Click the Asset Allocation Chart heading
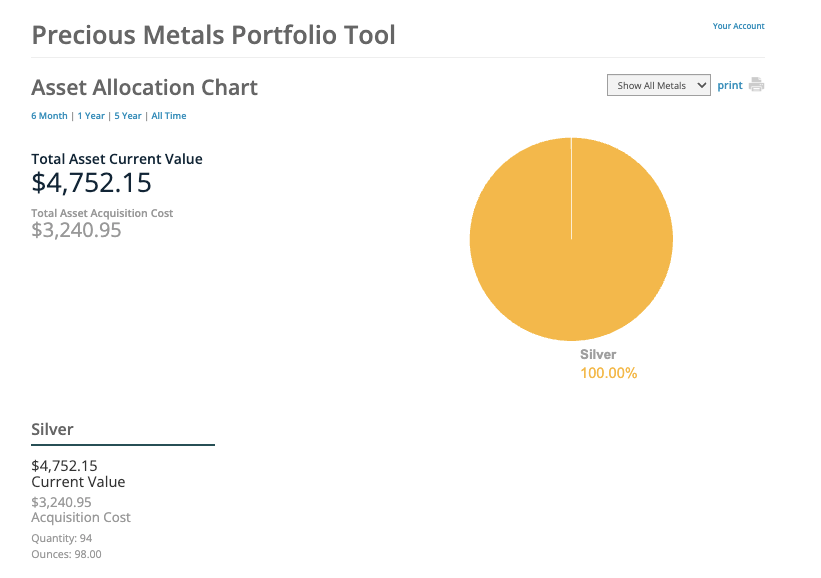Viewport: 821px width, 578px height. pos(145,87)
